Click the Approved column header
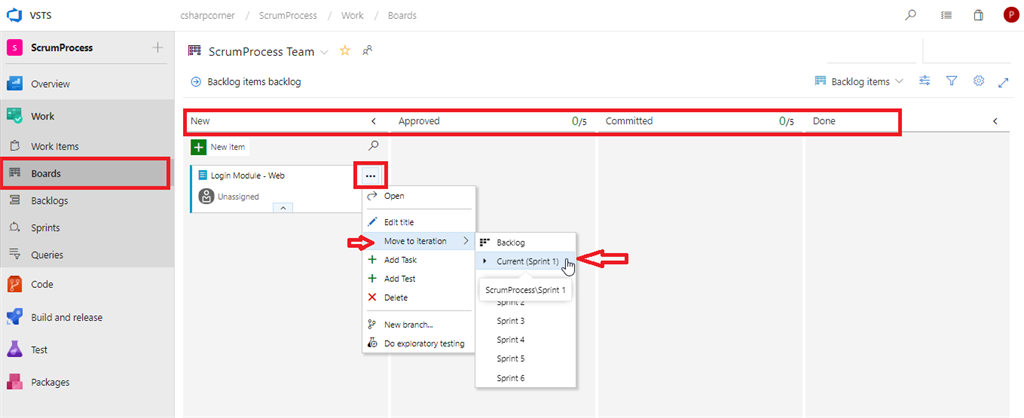Screen dimensions: 1024x418 pos(419,121)
